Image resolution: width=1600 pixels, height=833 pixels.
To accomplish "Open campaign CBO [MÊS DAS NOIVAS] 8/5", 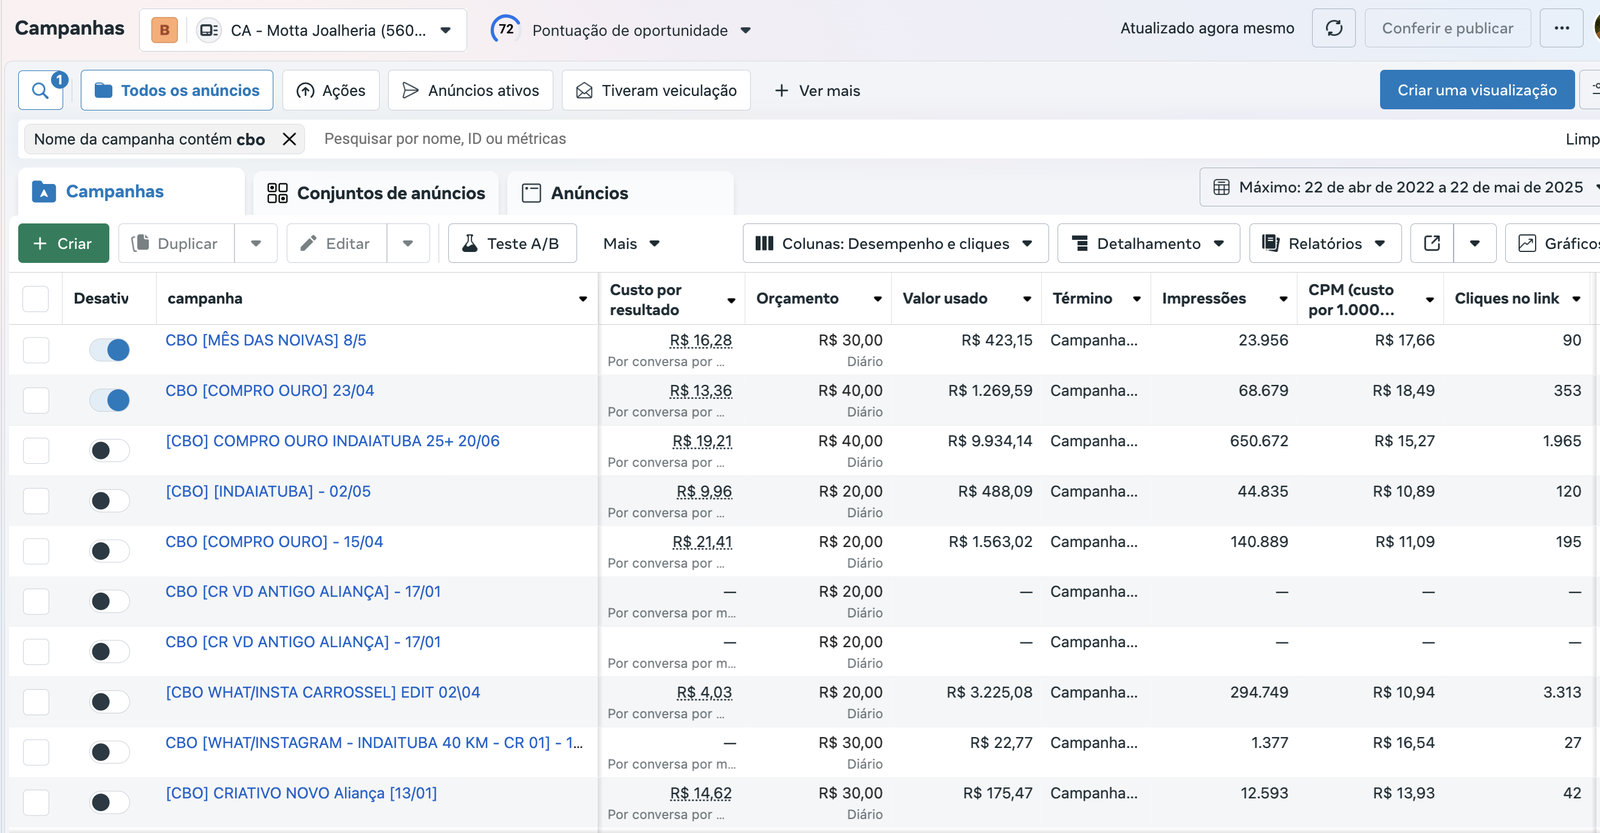I will (266, 340).
